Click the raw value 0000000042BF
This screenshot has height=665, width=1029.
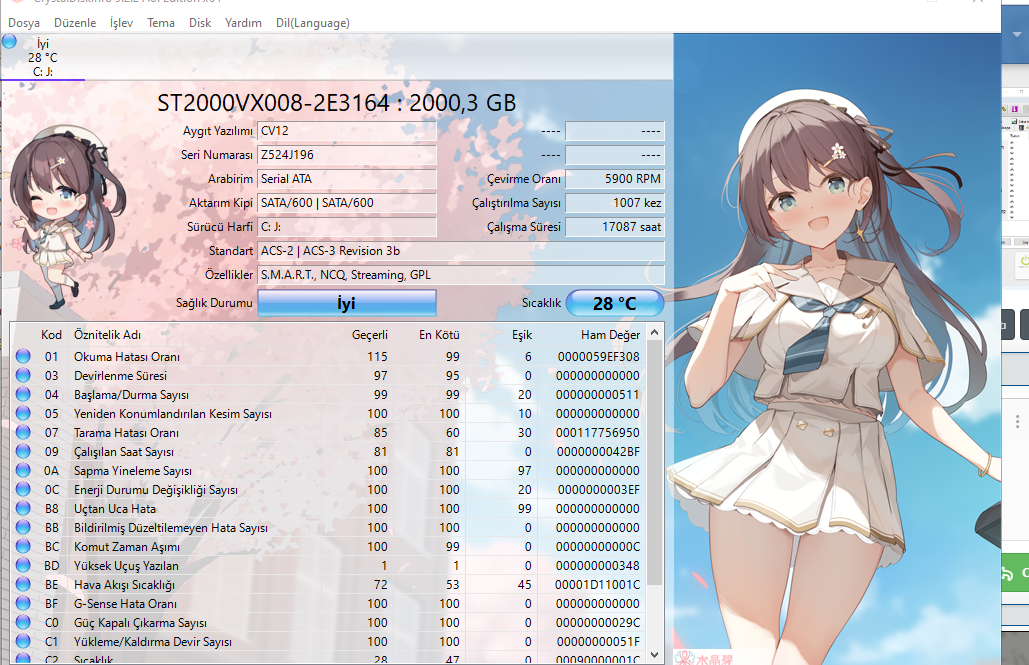coord(598,452)
